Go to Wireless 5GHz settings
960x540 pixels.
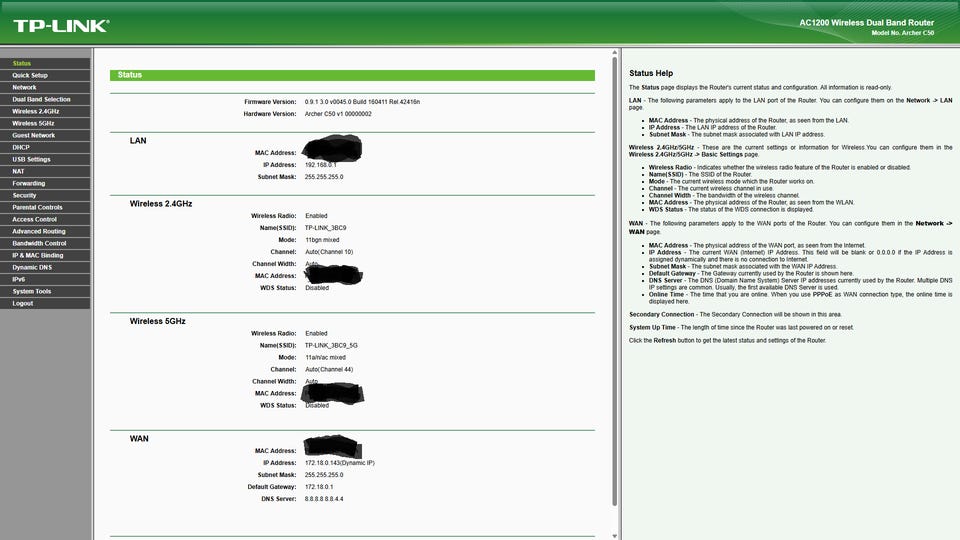point(45,123)
